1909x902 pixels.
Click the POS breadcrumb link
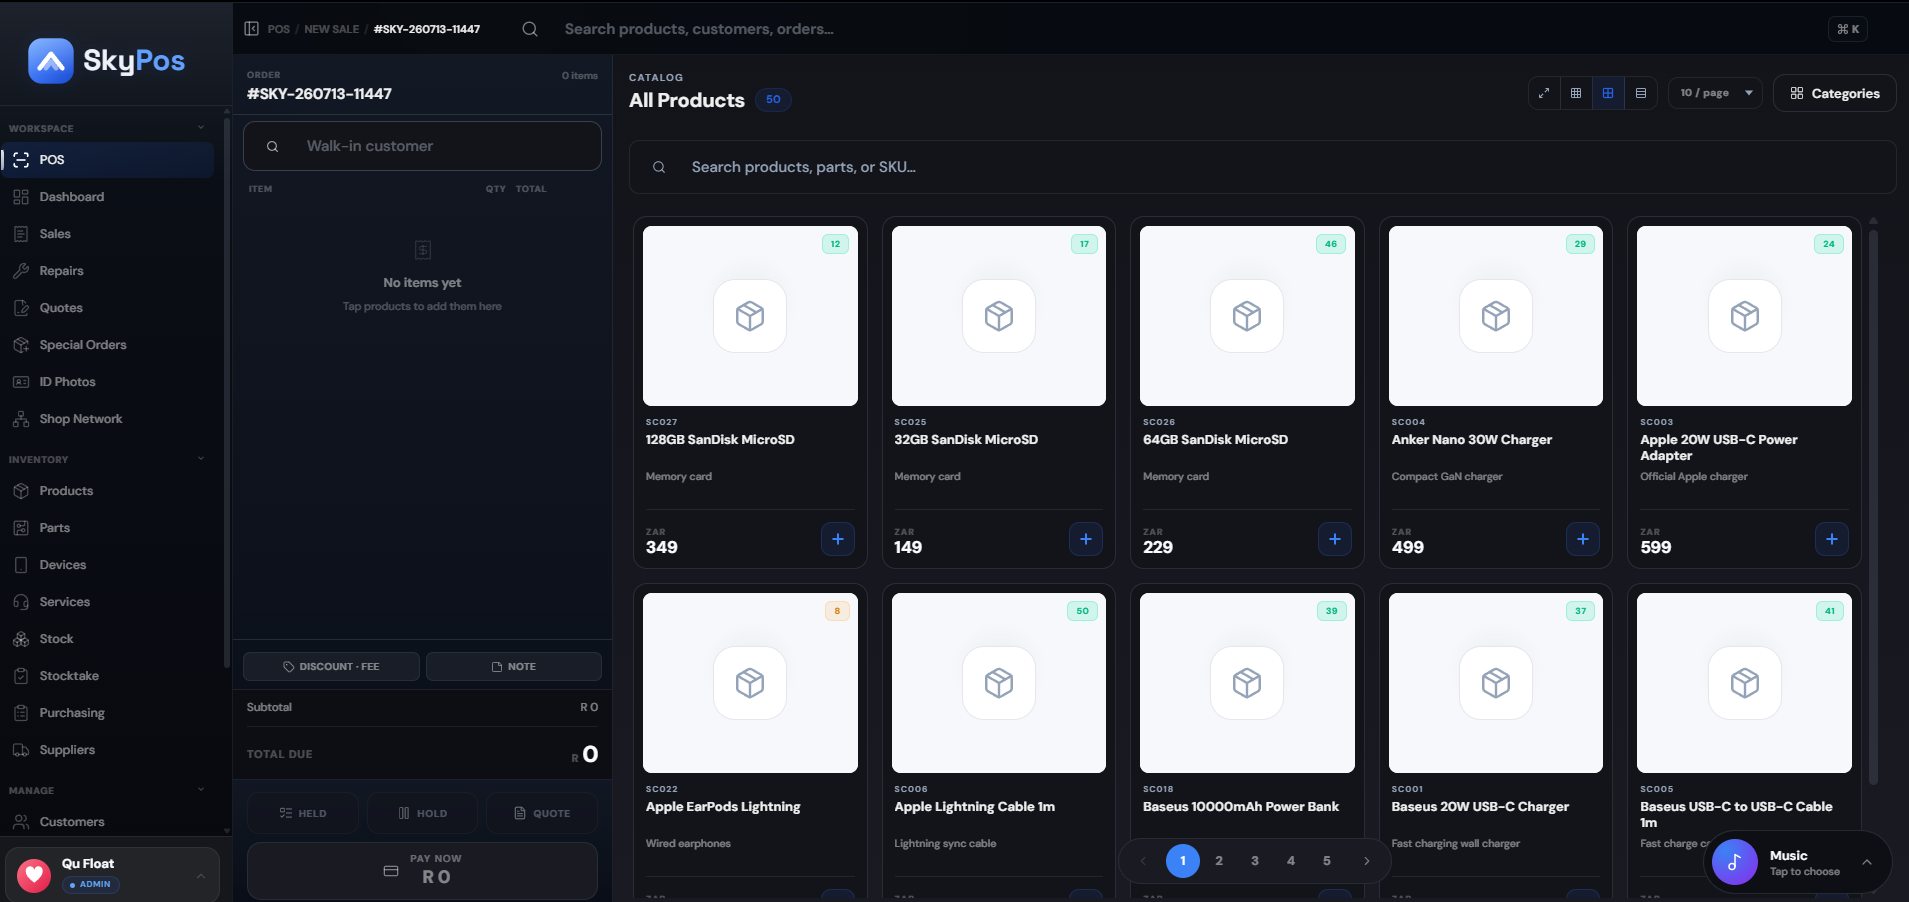coord(279,29)
